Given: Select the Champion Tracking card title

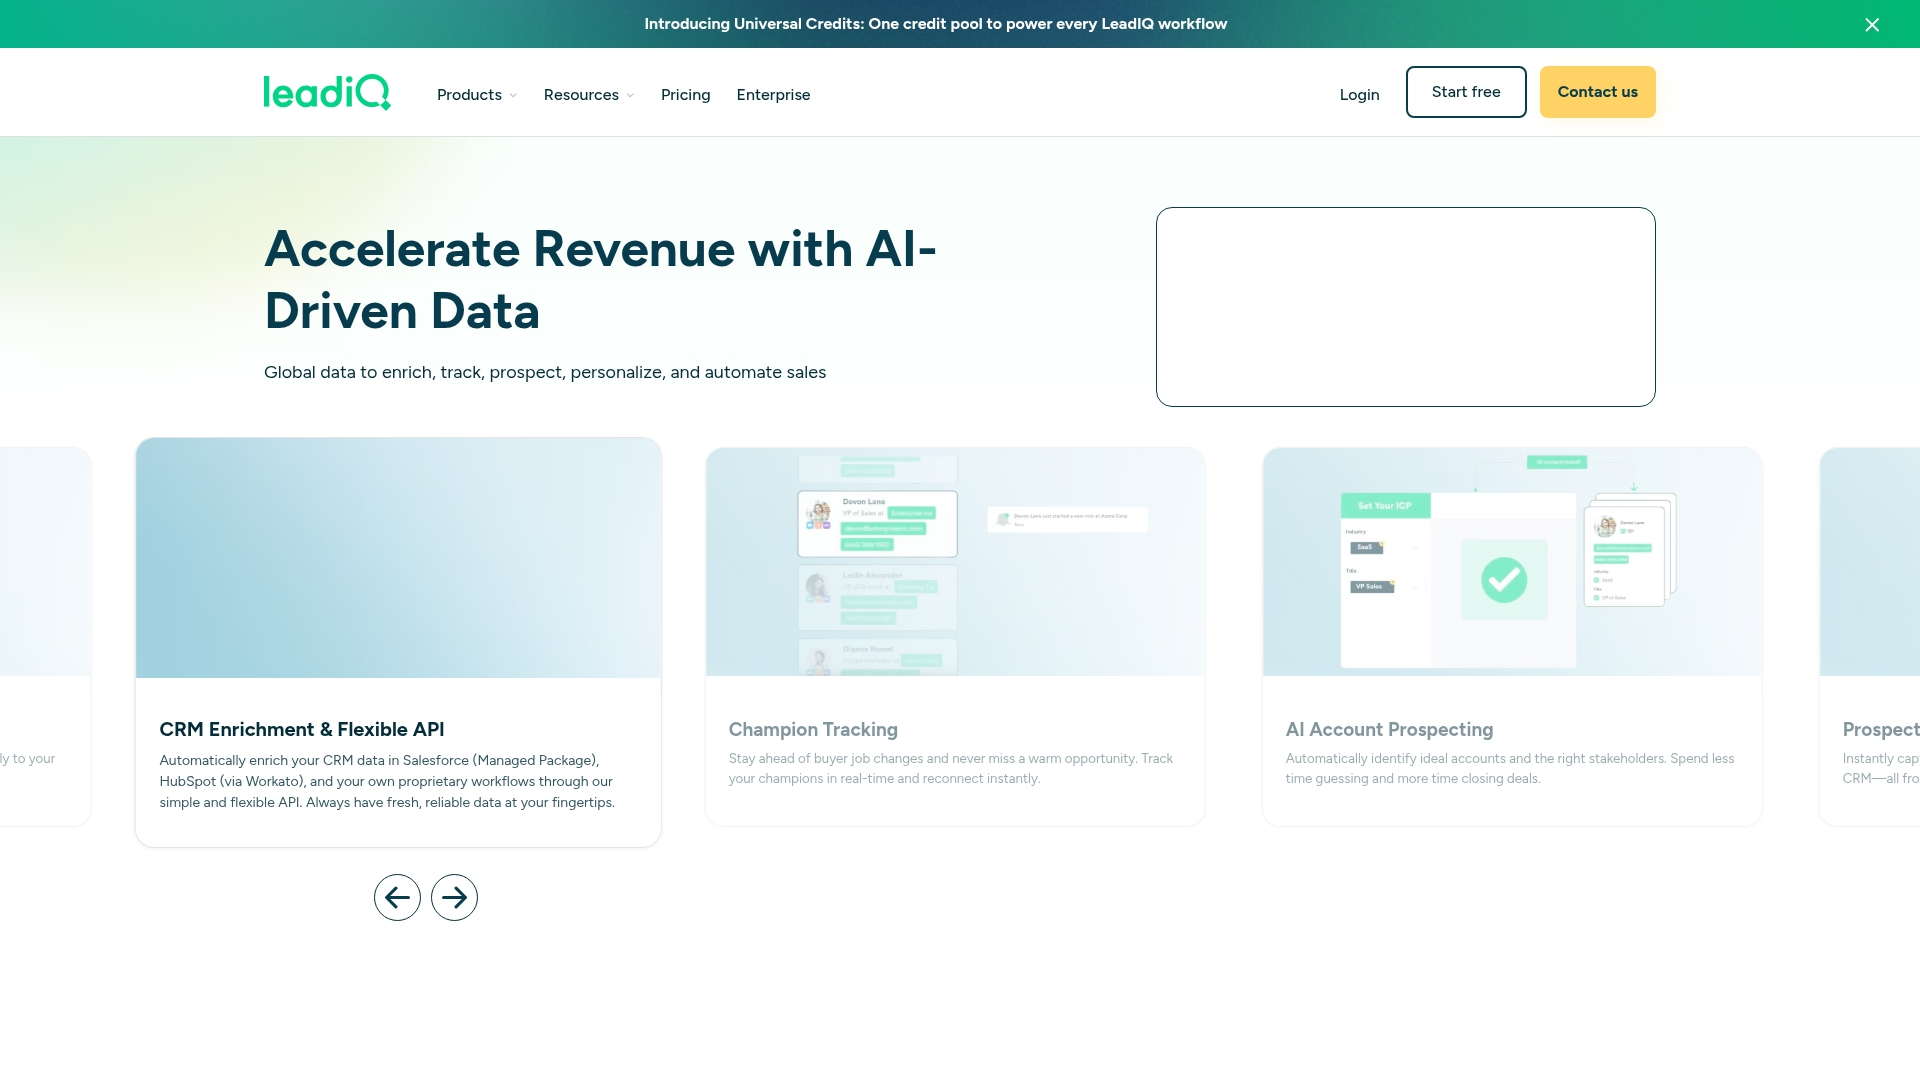Looking at the screenshot, I should 813,730.
